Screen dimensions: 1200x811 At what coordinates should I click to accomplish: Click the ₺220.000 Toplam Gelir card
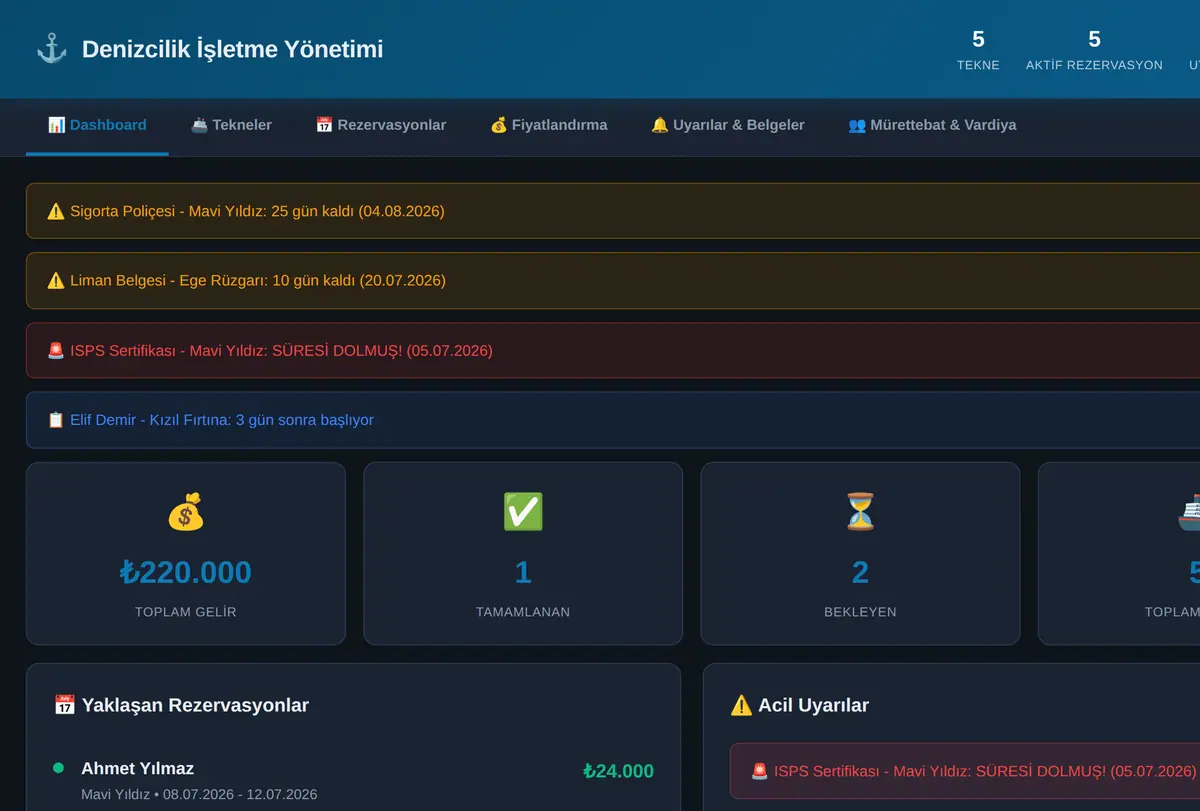click(185, 553)
